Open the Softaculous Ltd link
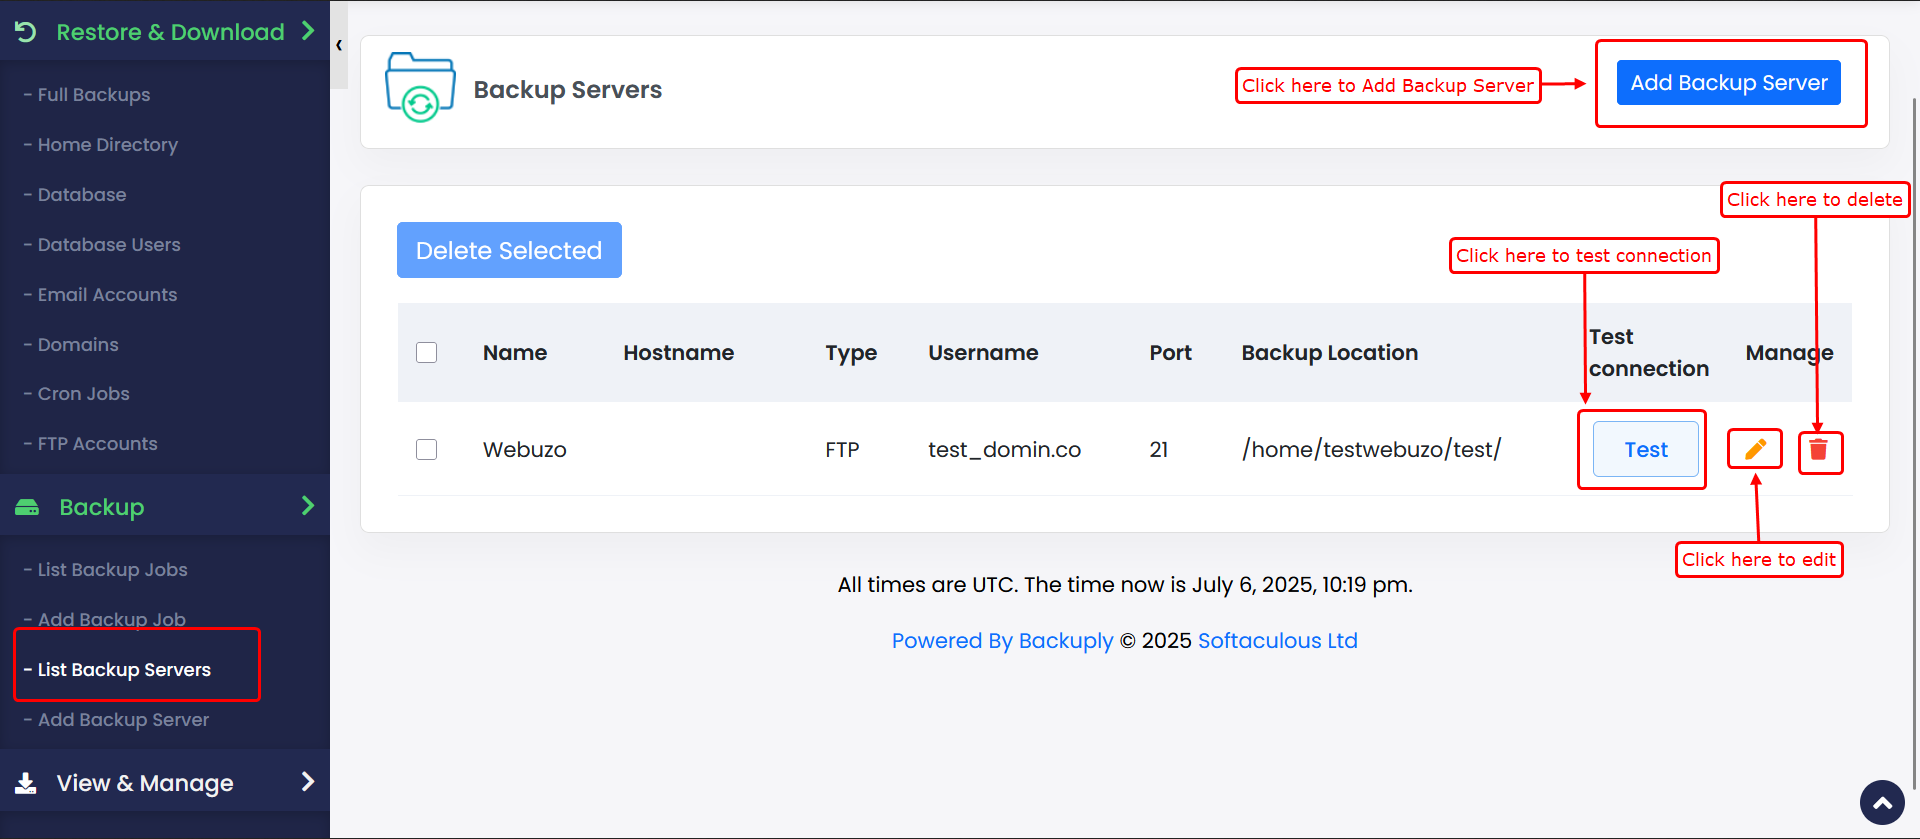The height and width of the screenshot is (839, 1920). click(x=1277, y=641)
